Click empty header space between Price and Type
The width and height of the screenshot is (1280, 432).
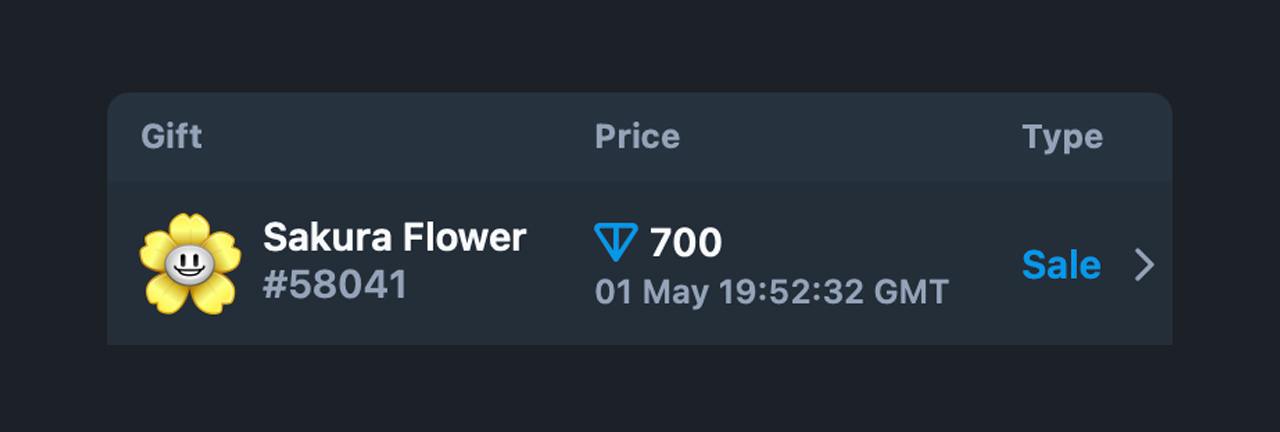point(850,137)
